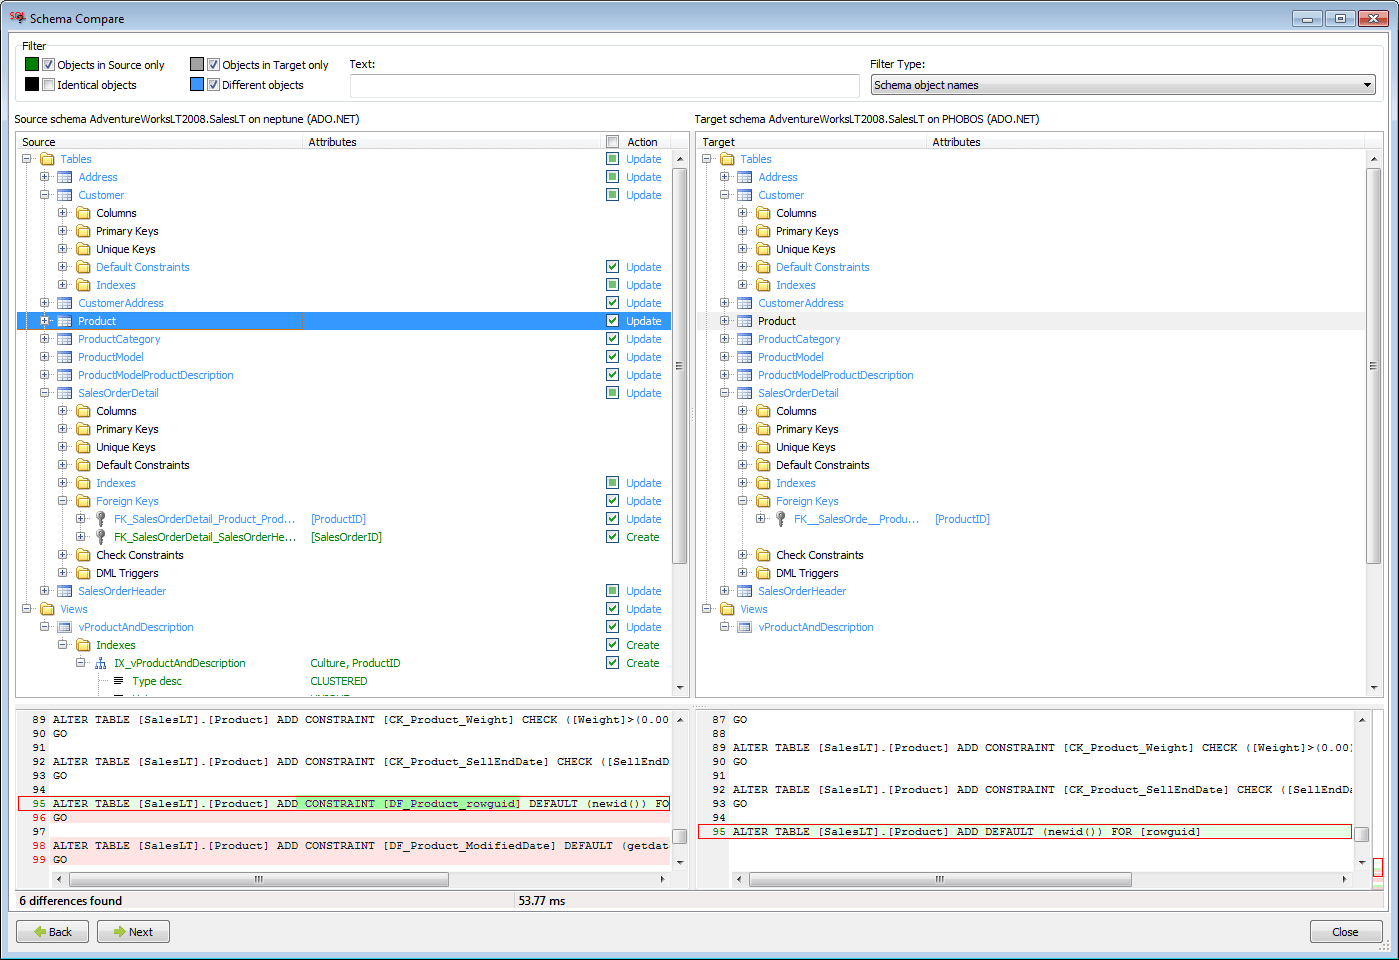The image size is (1399, 960).
Task: Open the Filter Type dropdown
Action: (x=1123, y=85)
